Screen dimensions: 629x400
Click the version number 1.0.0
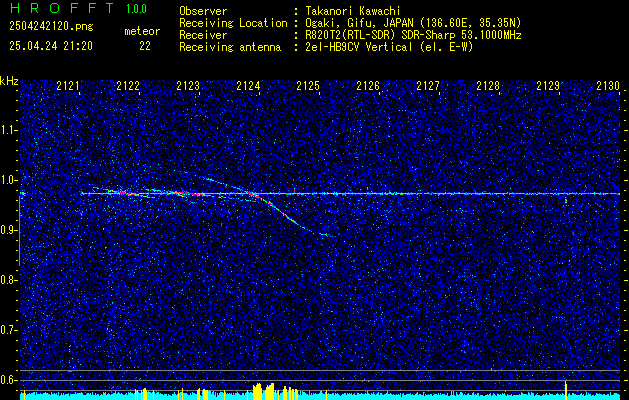coord(136,9)
